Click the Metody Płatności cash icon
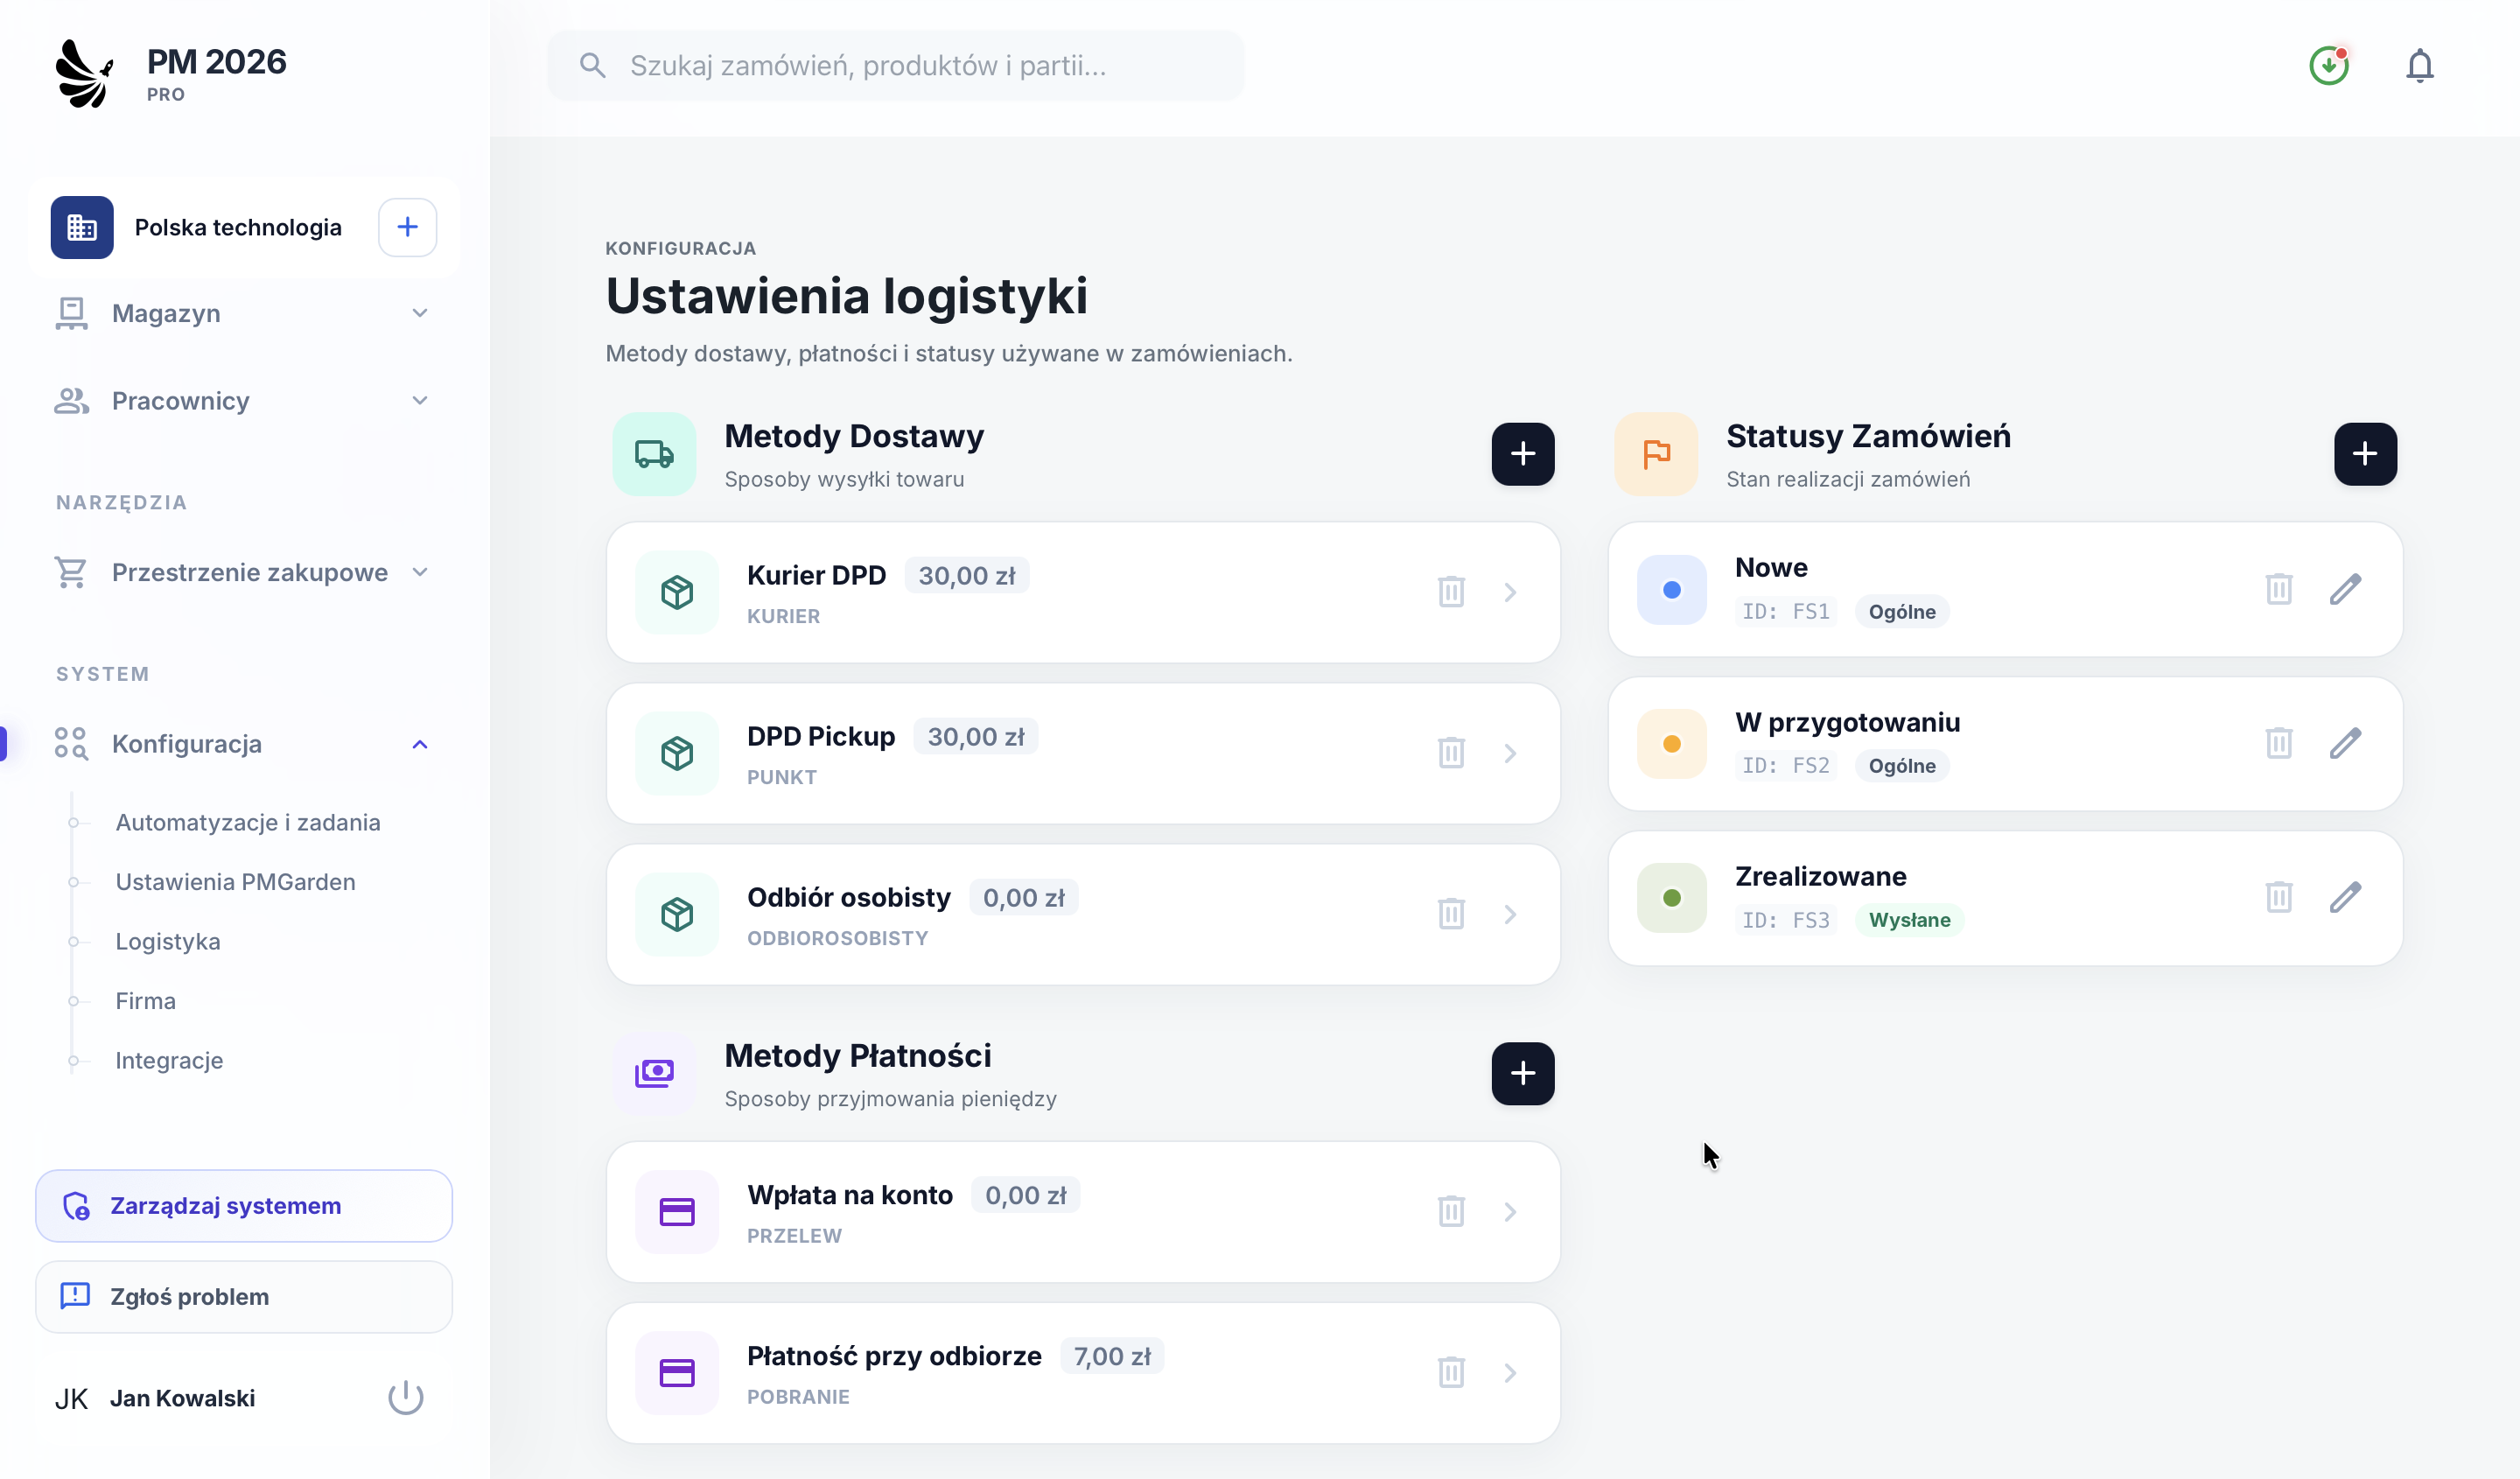Screen dimensions: 2520x1479 pos(654,1073)
